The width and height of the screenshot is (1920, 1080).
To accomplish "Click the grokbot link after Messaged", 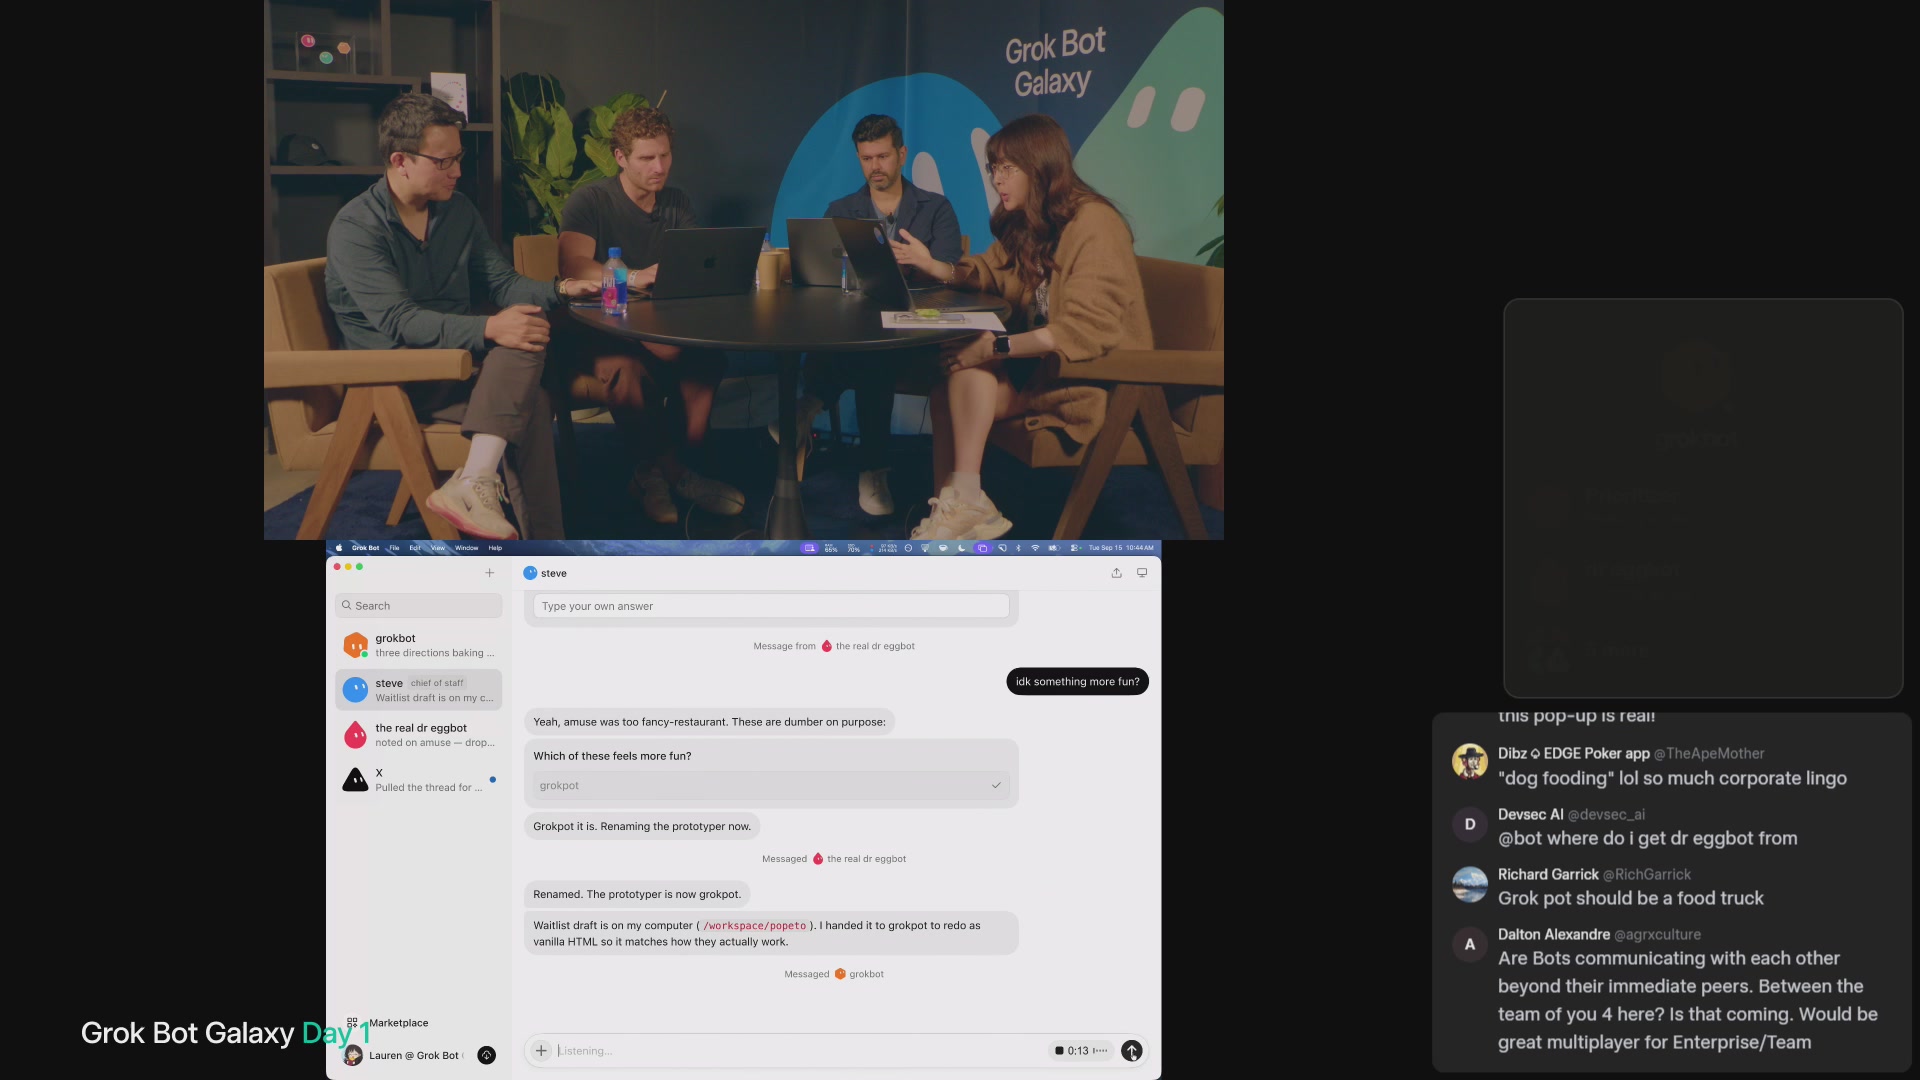I will pos(866,974).
